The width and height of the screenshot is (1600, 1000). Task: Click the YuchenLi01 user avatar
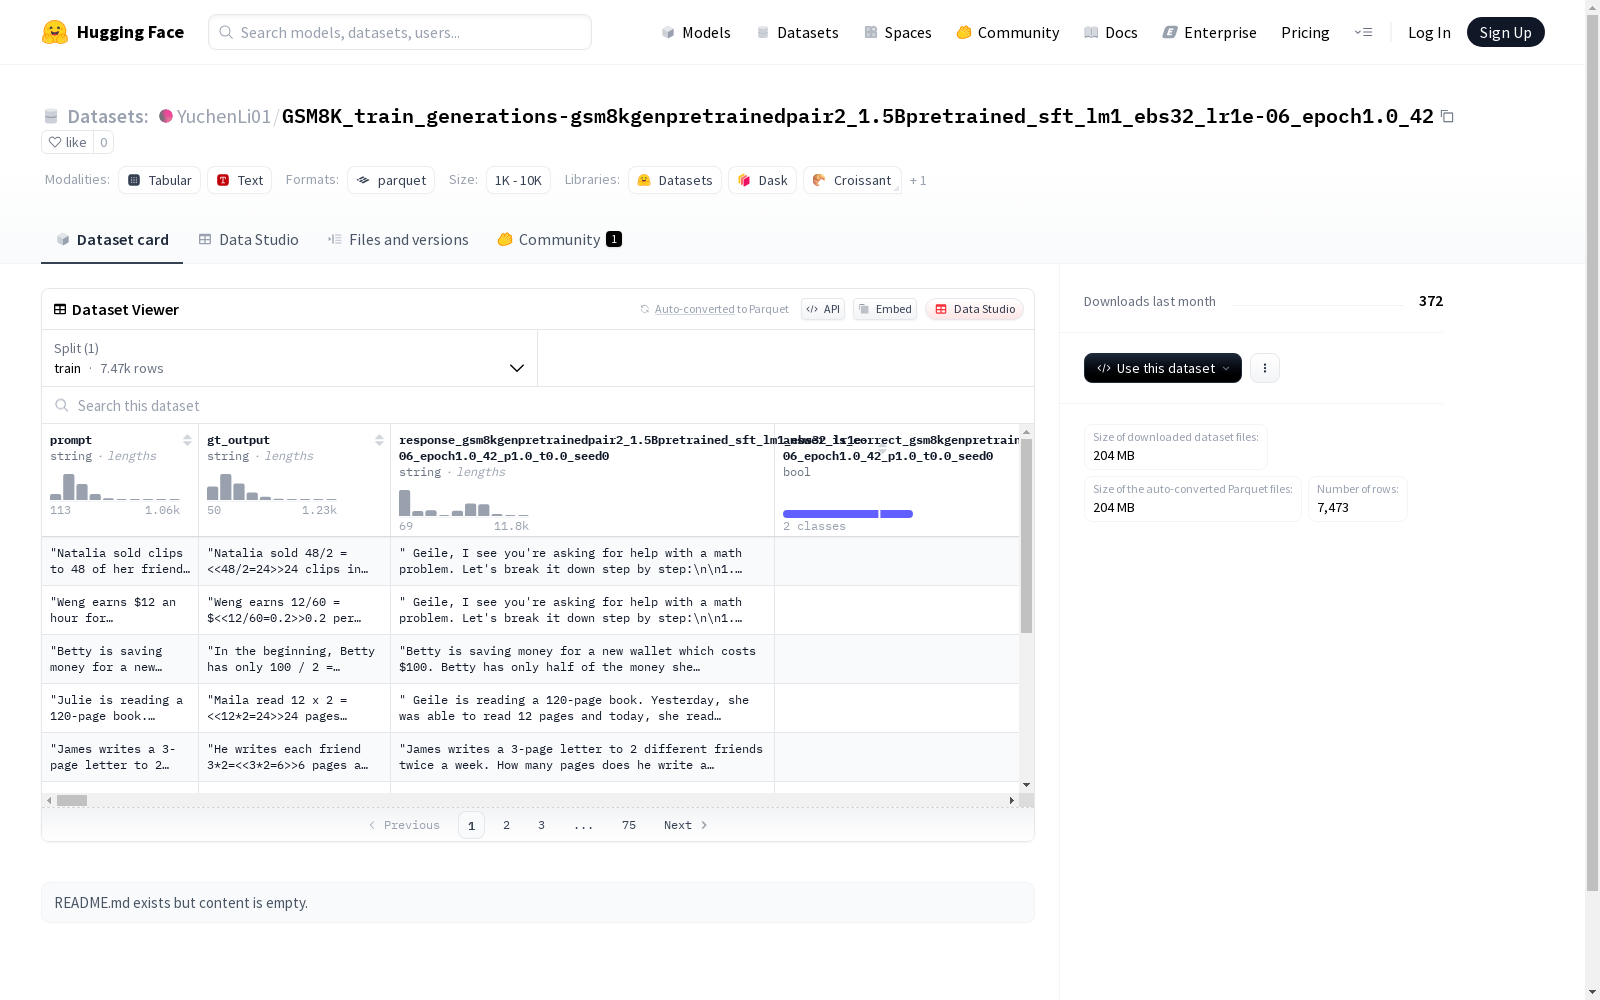(x=166, y=116)
